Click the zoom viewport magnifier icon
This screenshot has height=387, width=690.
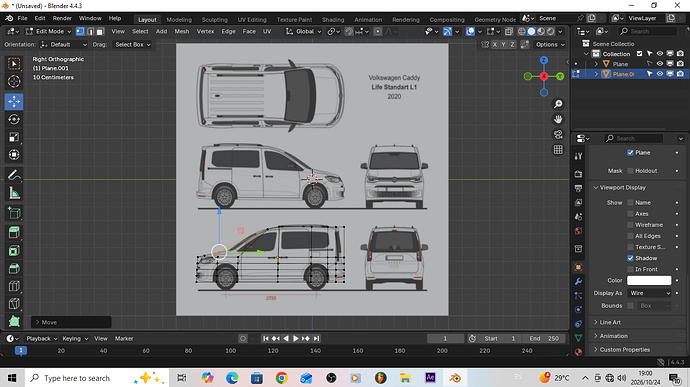558,104
